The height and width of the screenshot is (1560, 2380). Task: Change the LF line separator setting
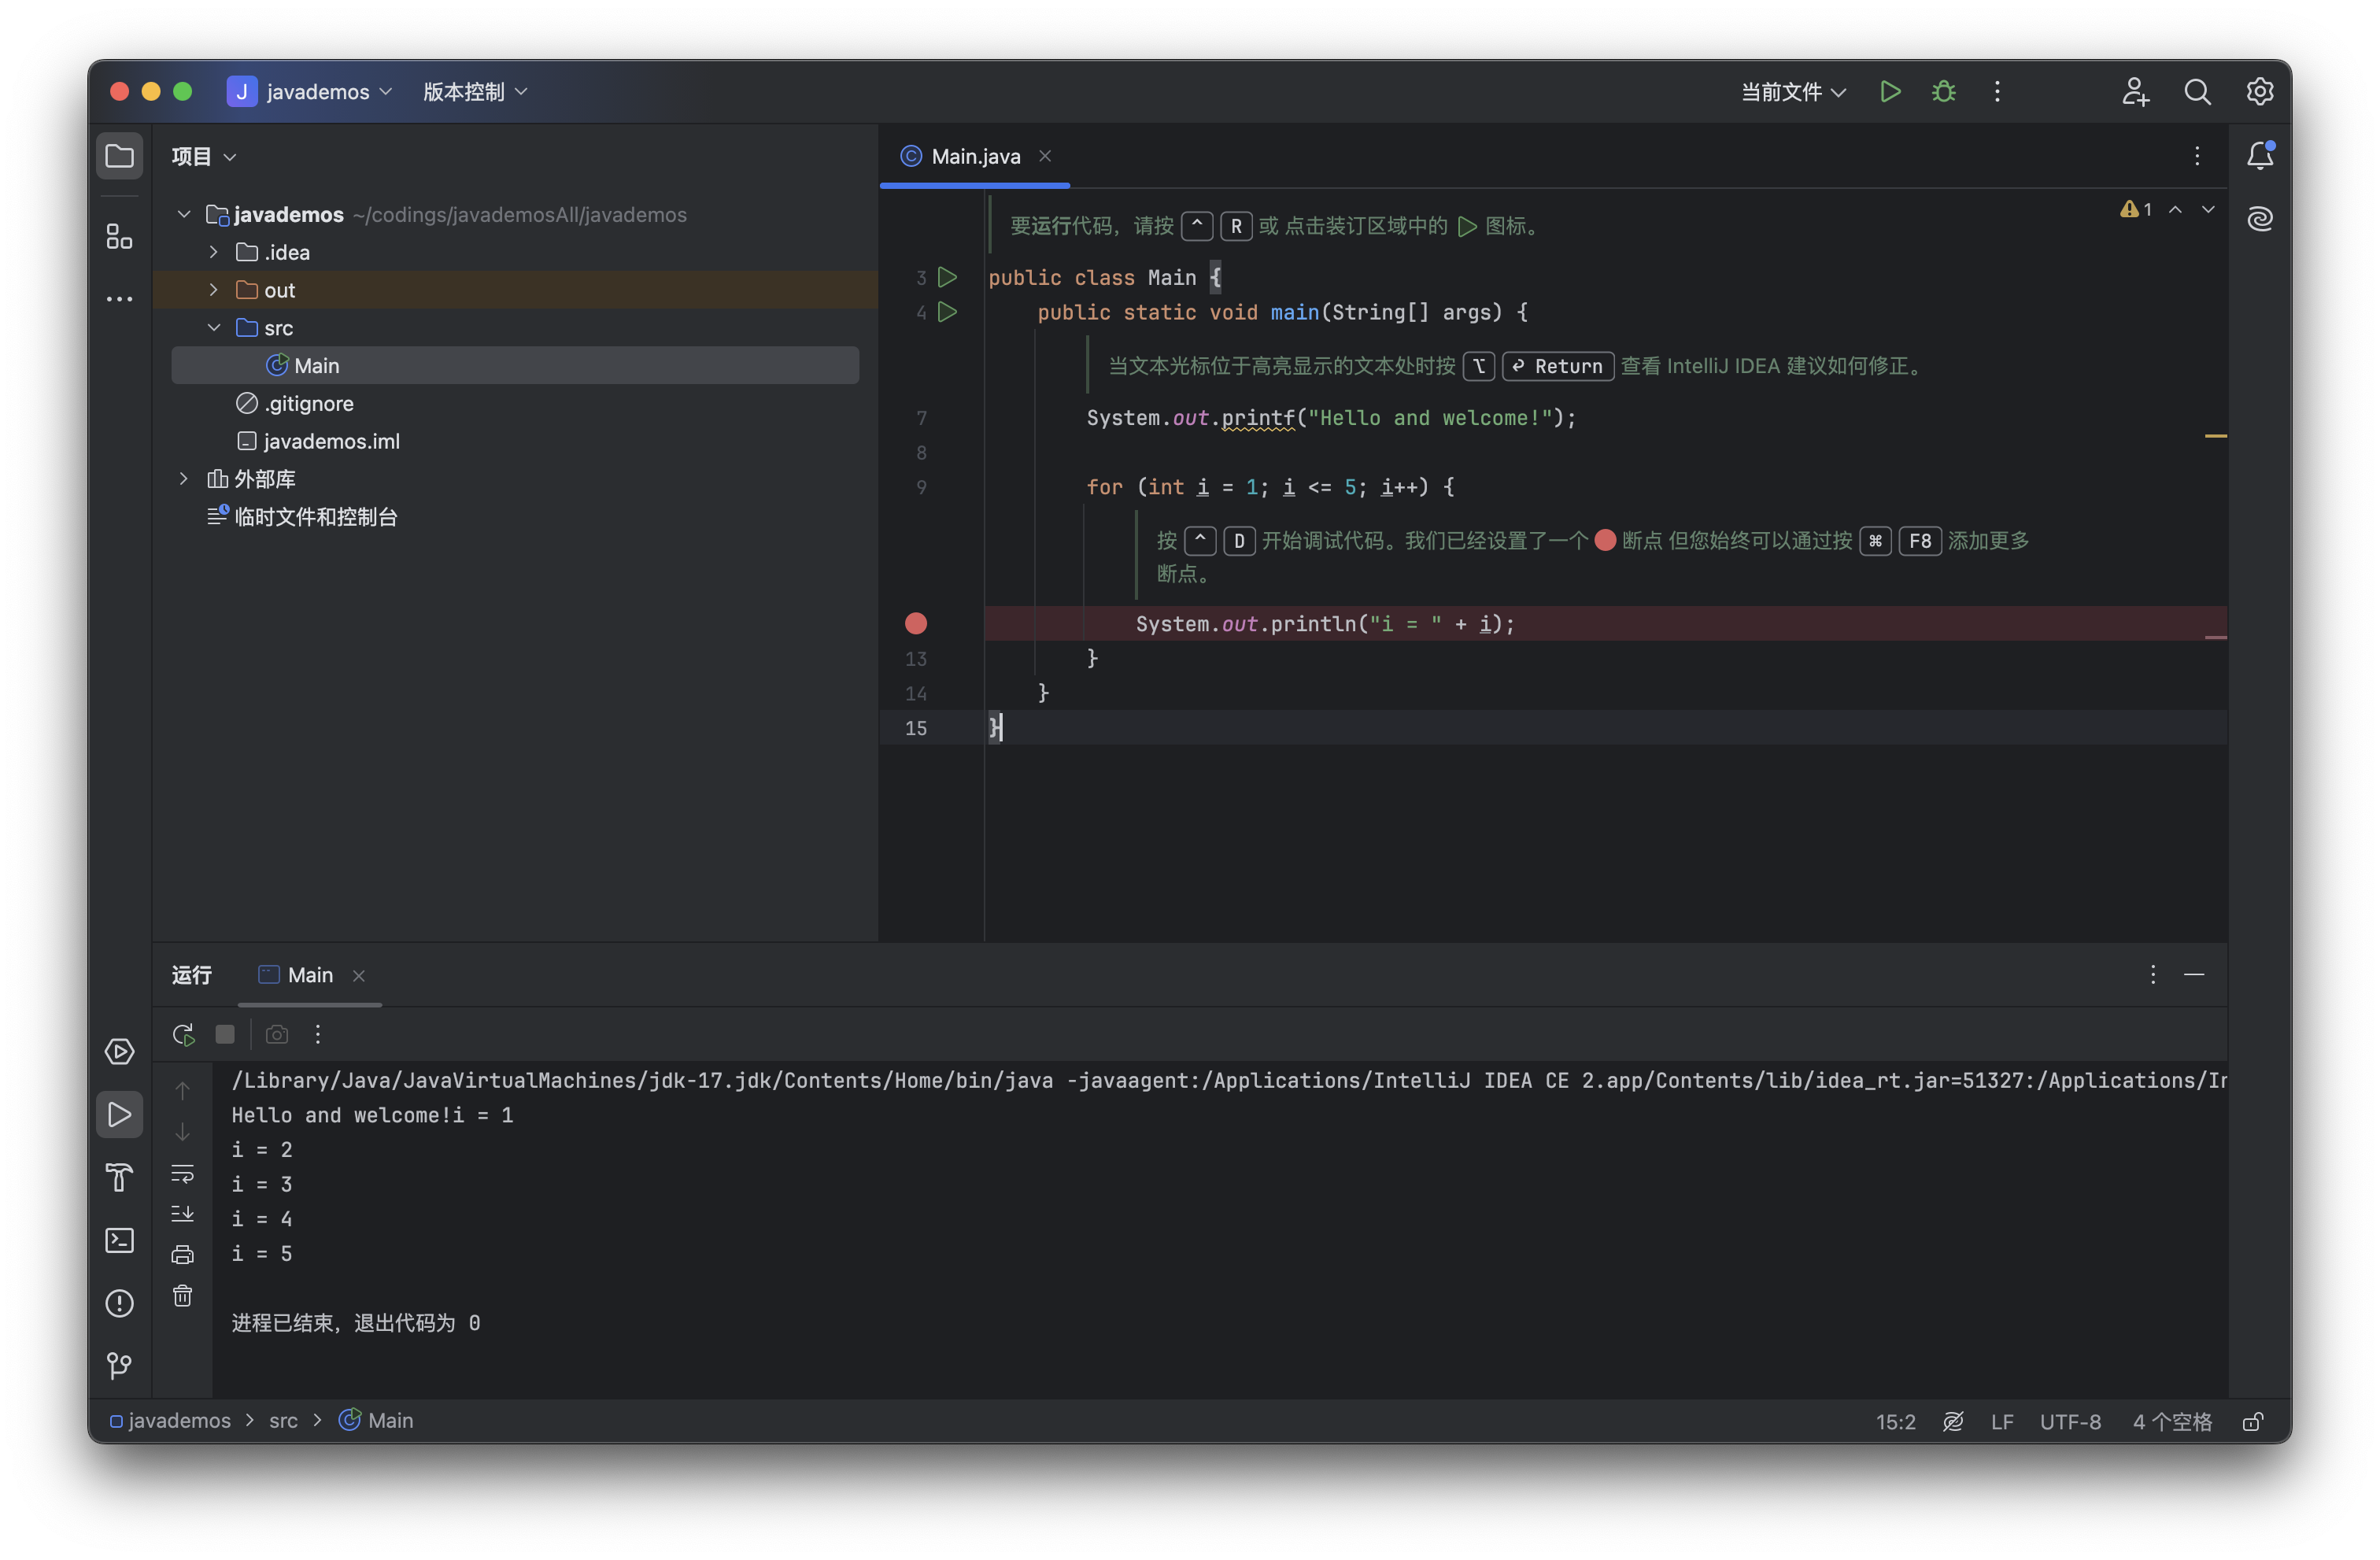(x=2001, y=1421)
